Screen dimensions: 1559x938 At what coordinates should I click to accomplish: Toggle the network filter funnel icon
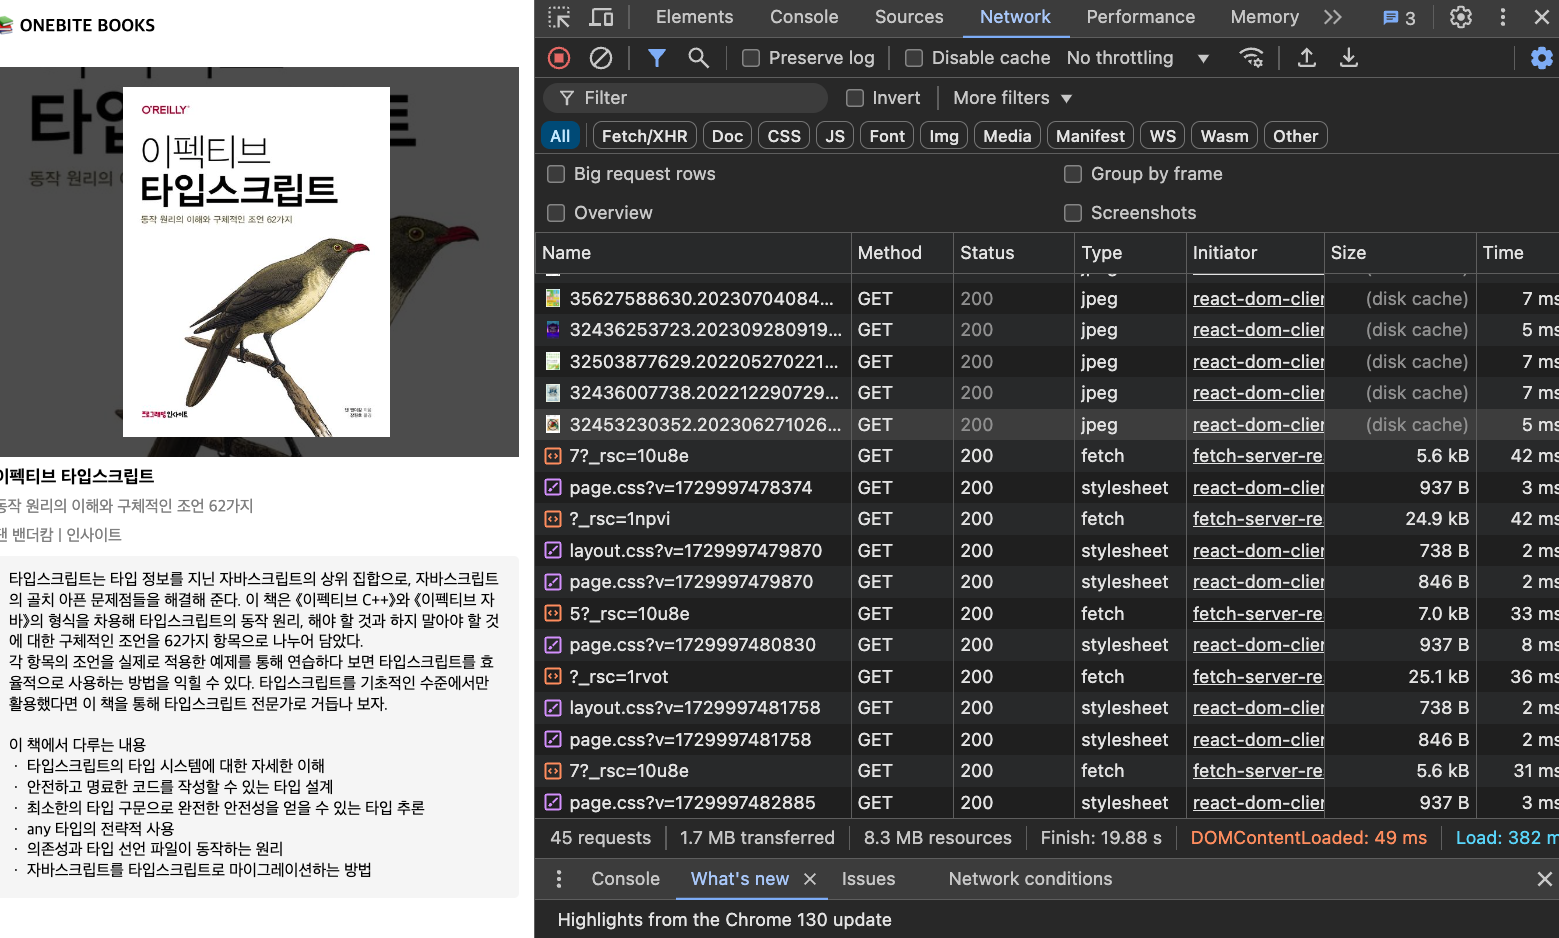[656, 58]
